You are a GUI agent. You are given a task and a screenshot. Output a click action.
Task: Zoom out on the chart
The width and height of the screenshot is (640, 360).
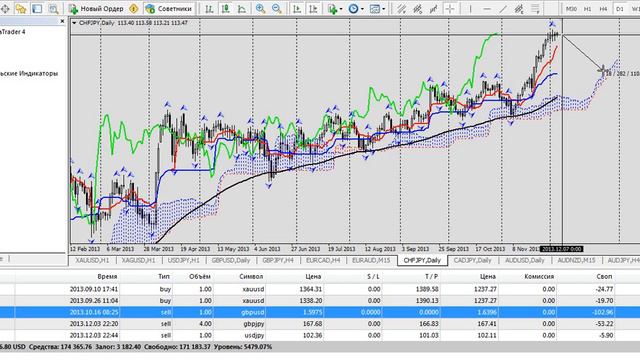[x=276, y=9]
